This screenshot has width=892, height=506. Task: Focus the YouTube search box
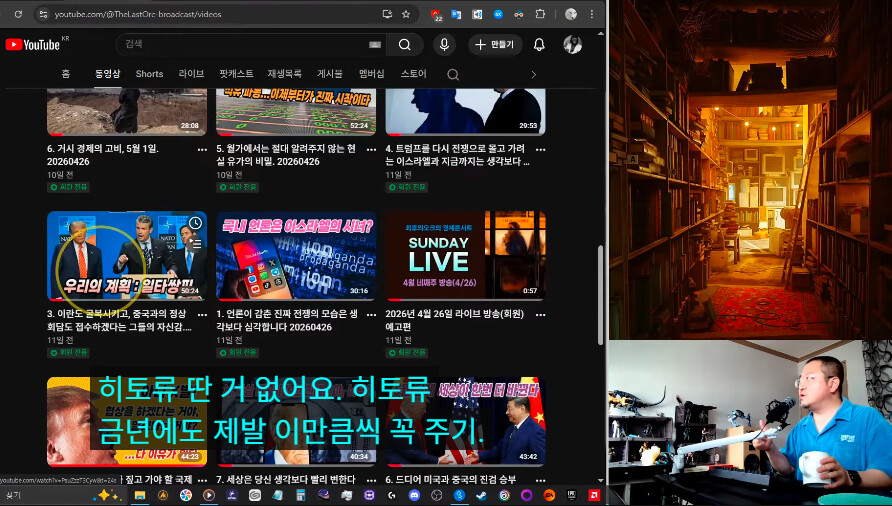[x=245, y=44]
